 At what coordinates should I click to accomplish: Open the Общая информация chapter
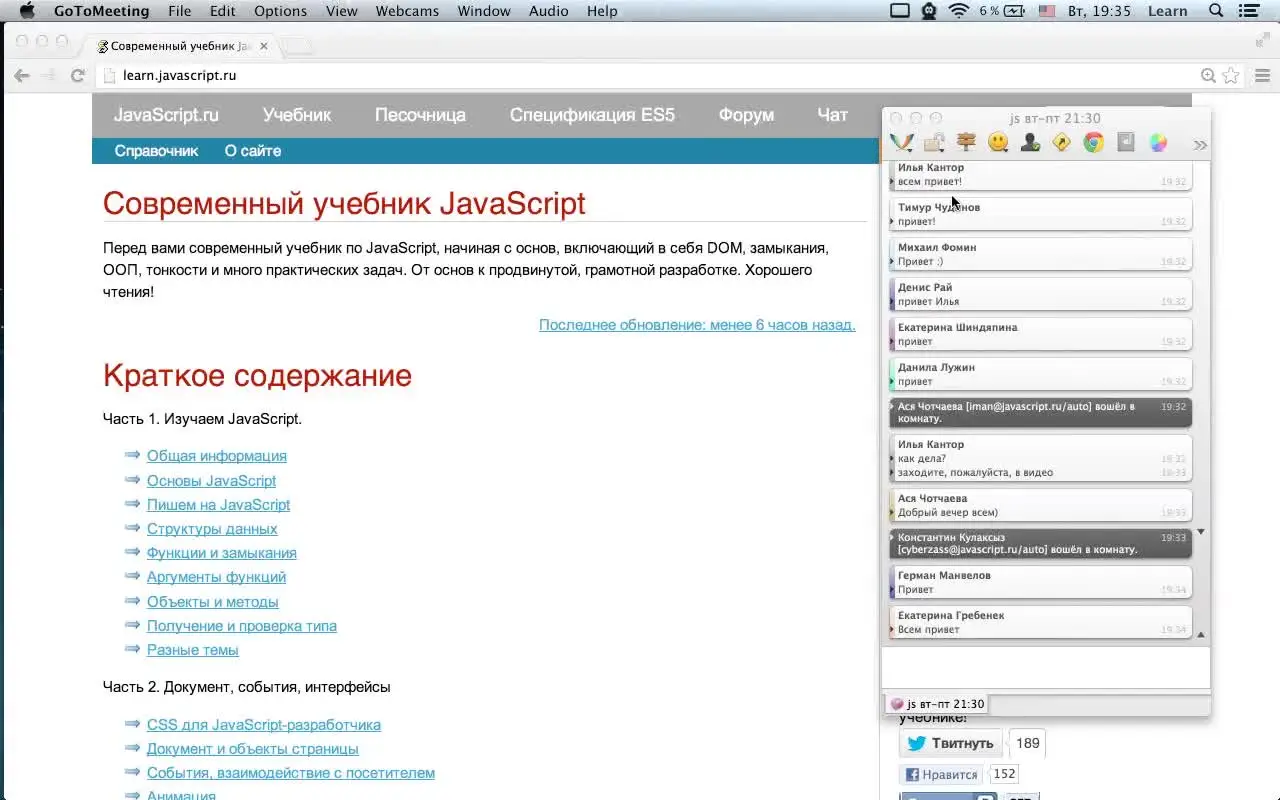(x=217, y=456)
